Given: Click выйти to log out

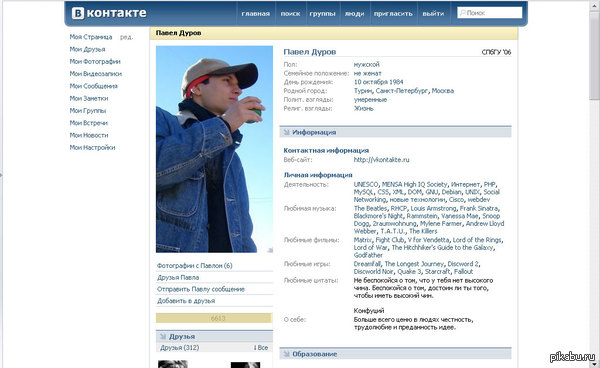Looking at the screenshot, I should coord(433,13).
